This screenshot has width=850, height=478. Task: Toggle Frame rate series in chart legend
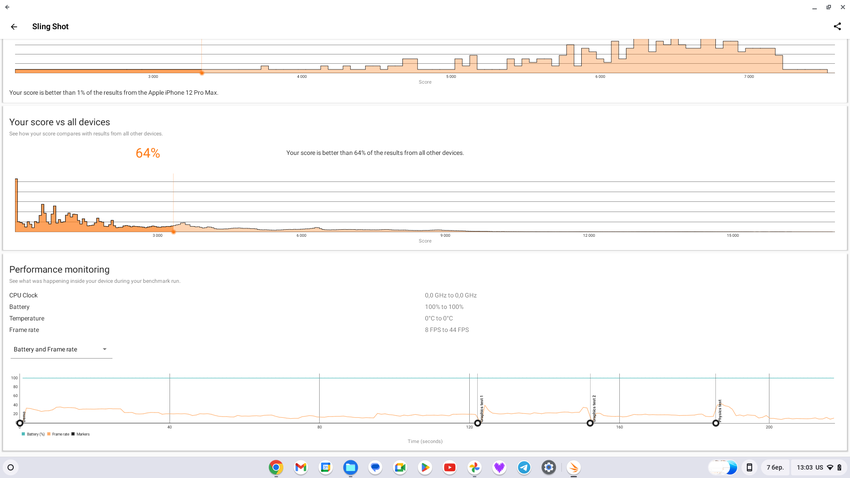pos(58,434)
